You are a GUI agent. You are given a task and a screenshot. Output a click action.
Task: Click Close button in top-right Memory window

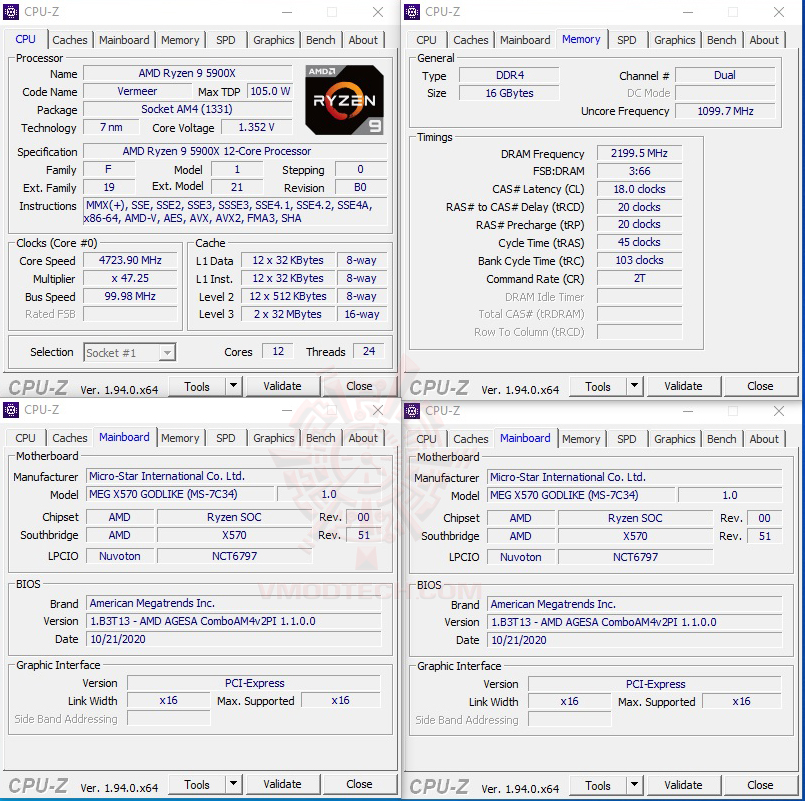(760, 386)
